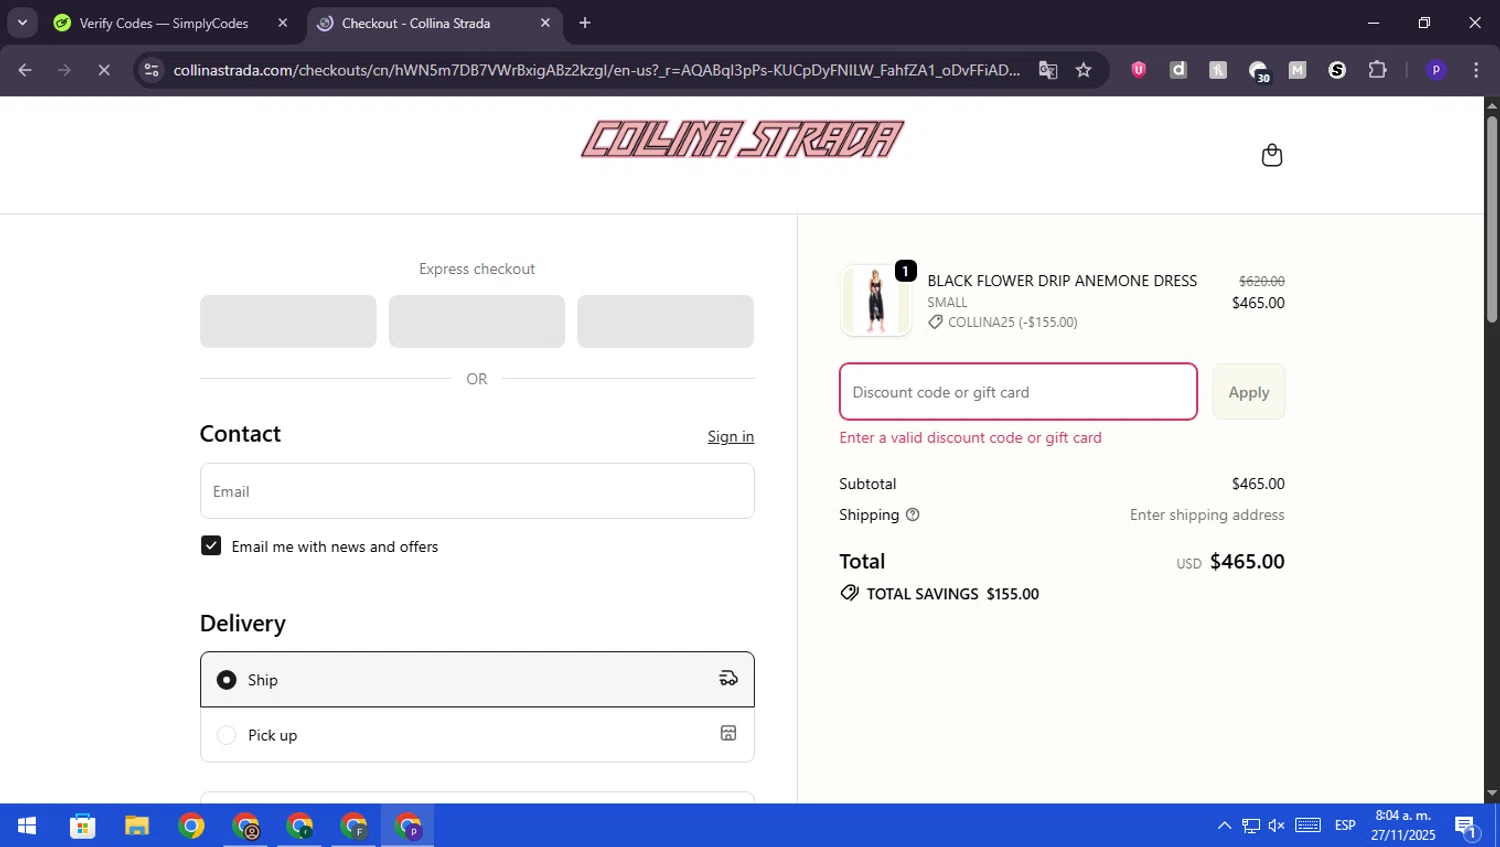1500x847 pixels.
Task: Click the Email input field
Action: click(477, 491)
